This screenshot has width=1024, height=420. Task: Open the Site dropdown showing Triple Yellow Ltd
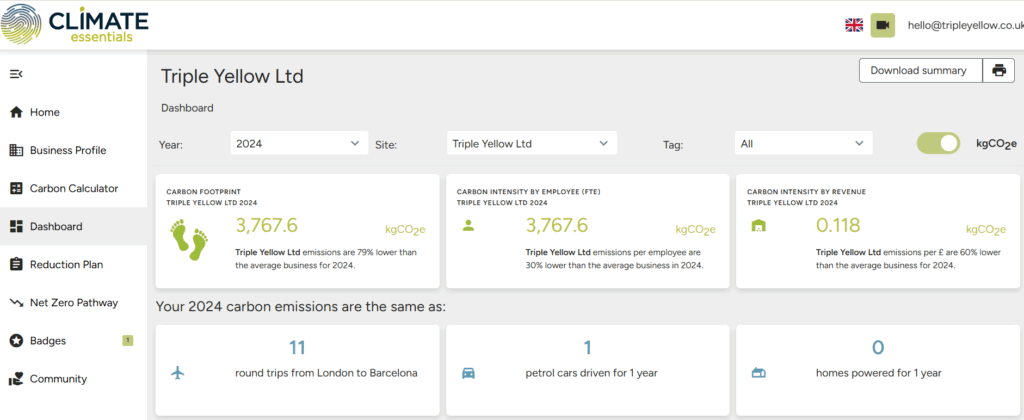pos(532,144)
